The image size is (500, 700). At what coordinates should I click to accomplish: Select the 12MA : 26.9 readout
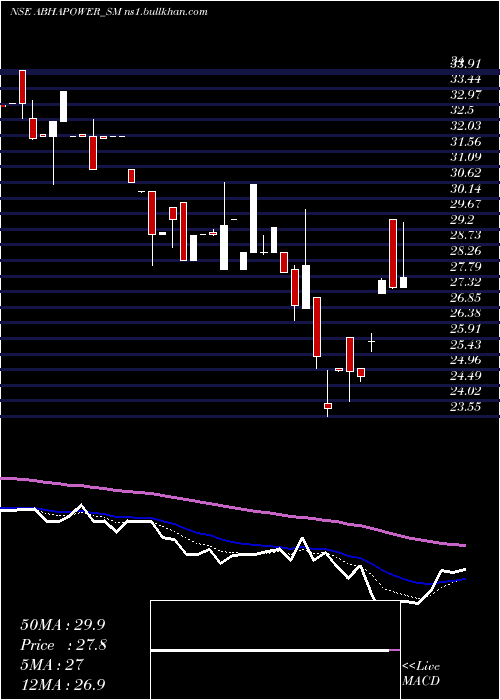pyautogui.click(x=63, y=685)
